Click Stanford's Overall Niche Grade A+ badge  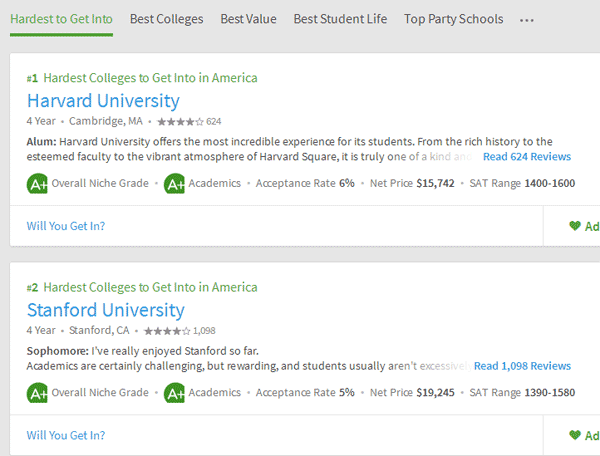tap(37, 393)
